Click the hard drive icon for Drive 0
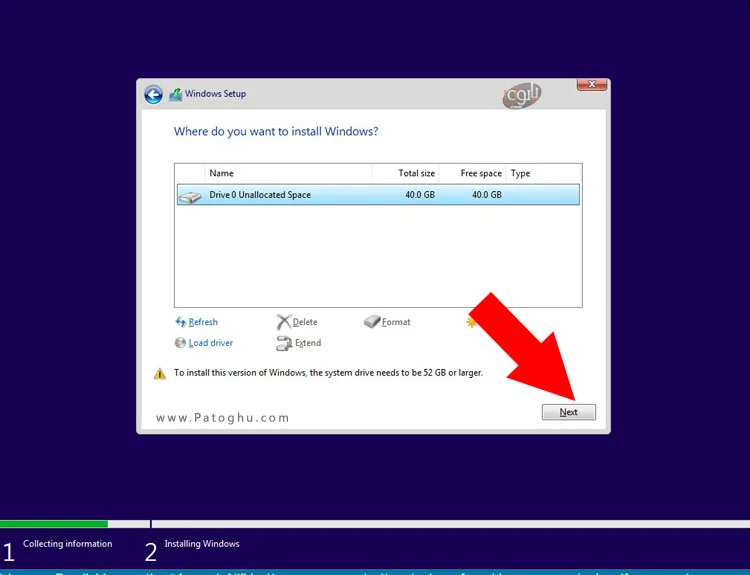 coord(190,196)
